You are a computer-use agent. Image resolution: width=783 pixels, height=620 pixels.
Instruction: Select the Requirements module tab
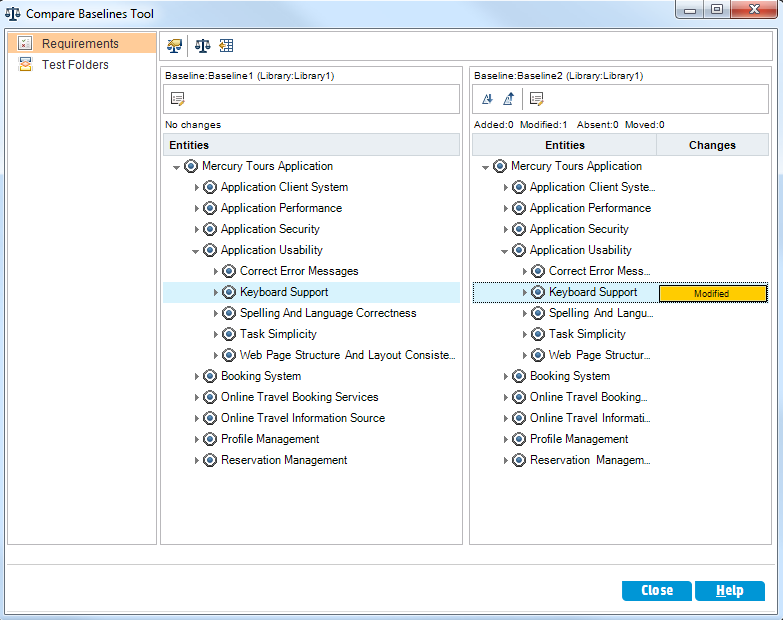click(x=82, y=43)
